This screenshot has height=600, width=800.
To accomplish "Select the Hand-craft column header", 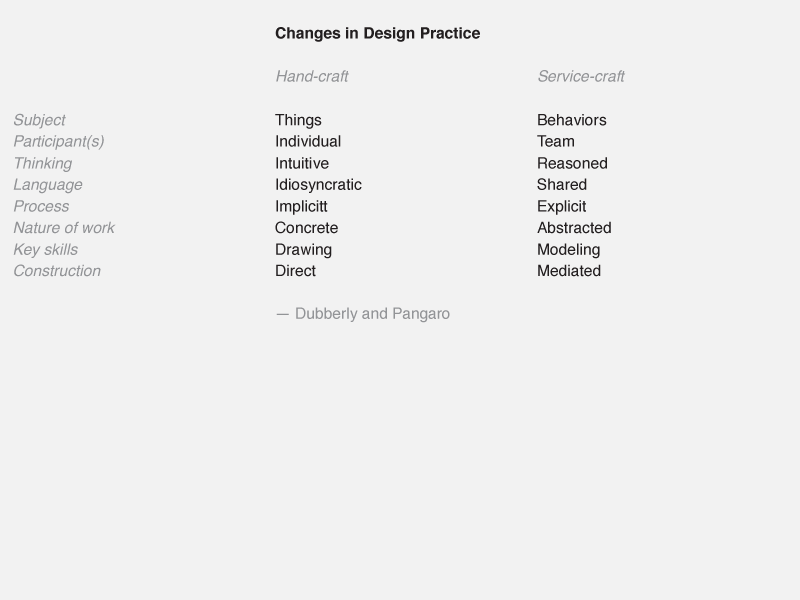I will tap(312, 77).
